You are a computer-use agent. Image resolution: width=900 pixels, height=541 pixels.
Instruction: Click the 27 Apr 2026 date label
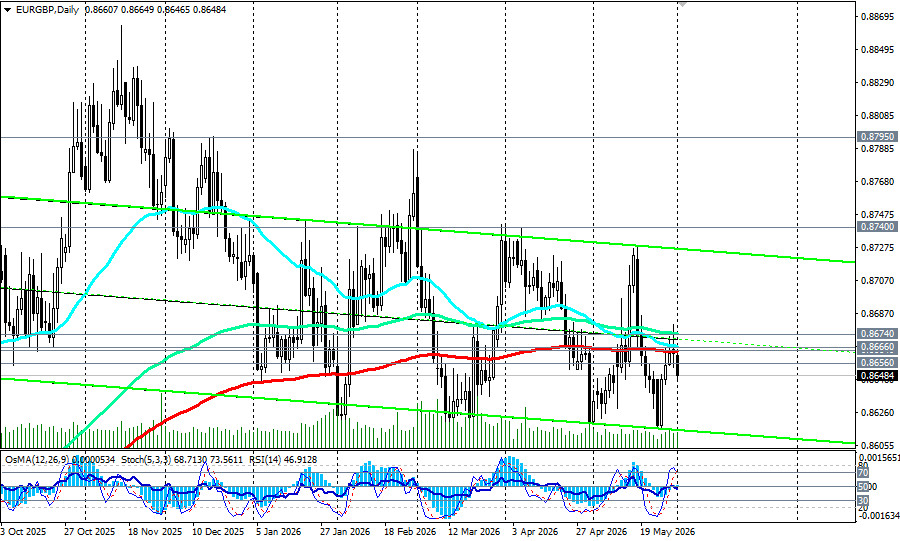[x=602, y=532]
